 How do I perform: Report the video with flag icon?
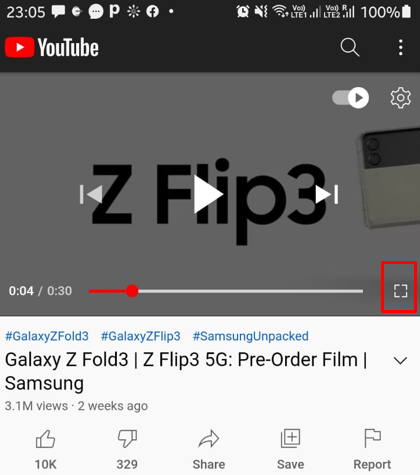(372, 449)
